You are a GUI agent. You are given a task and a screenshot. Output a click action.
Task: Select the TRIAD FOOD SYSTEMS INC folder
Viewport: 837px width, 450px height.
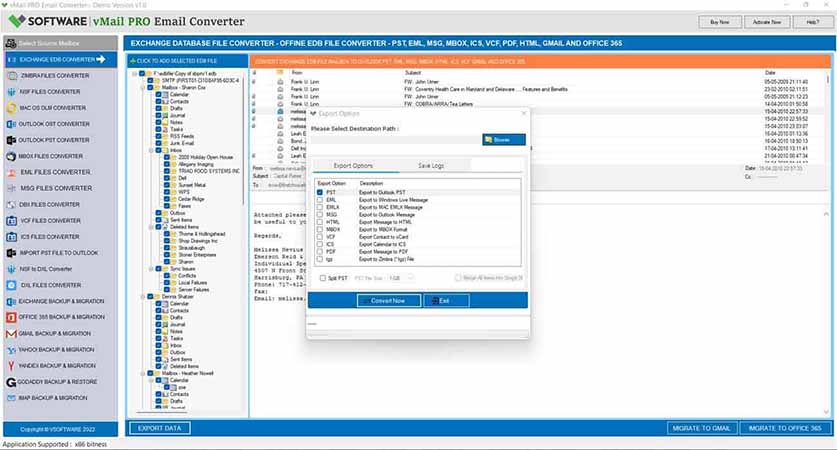click(209, 171)
